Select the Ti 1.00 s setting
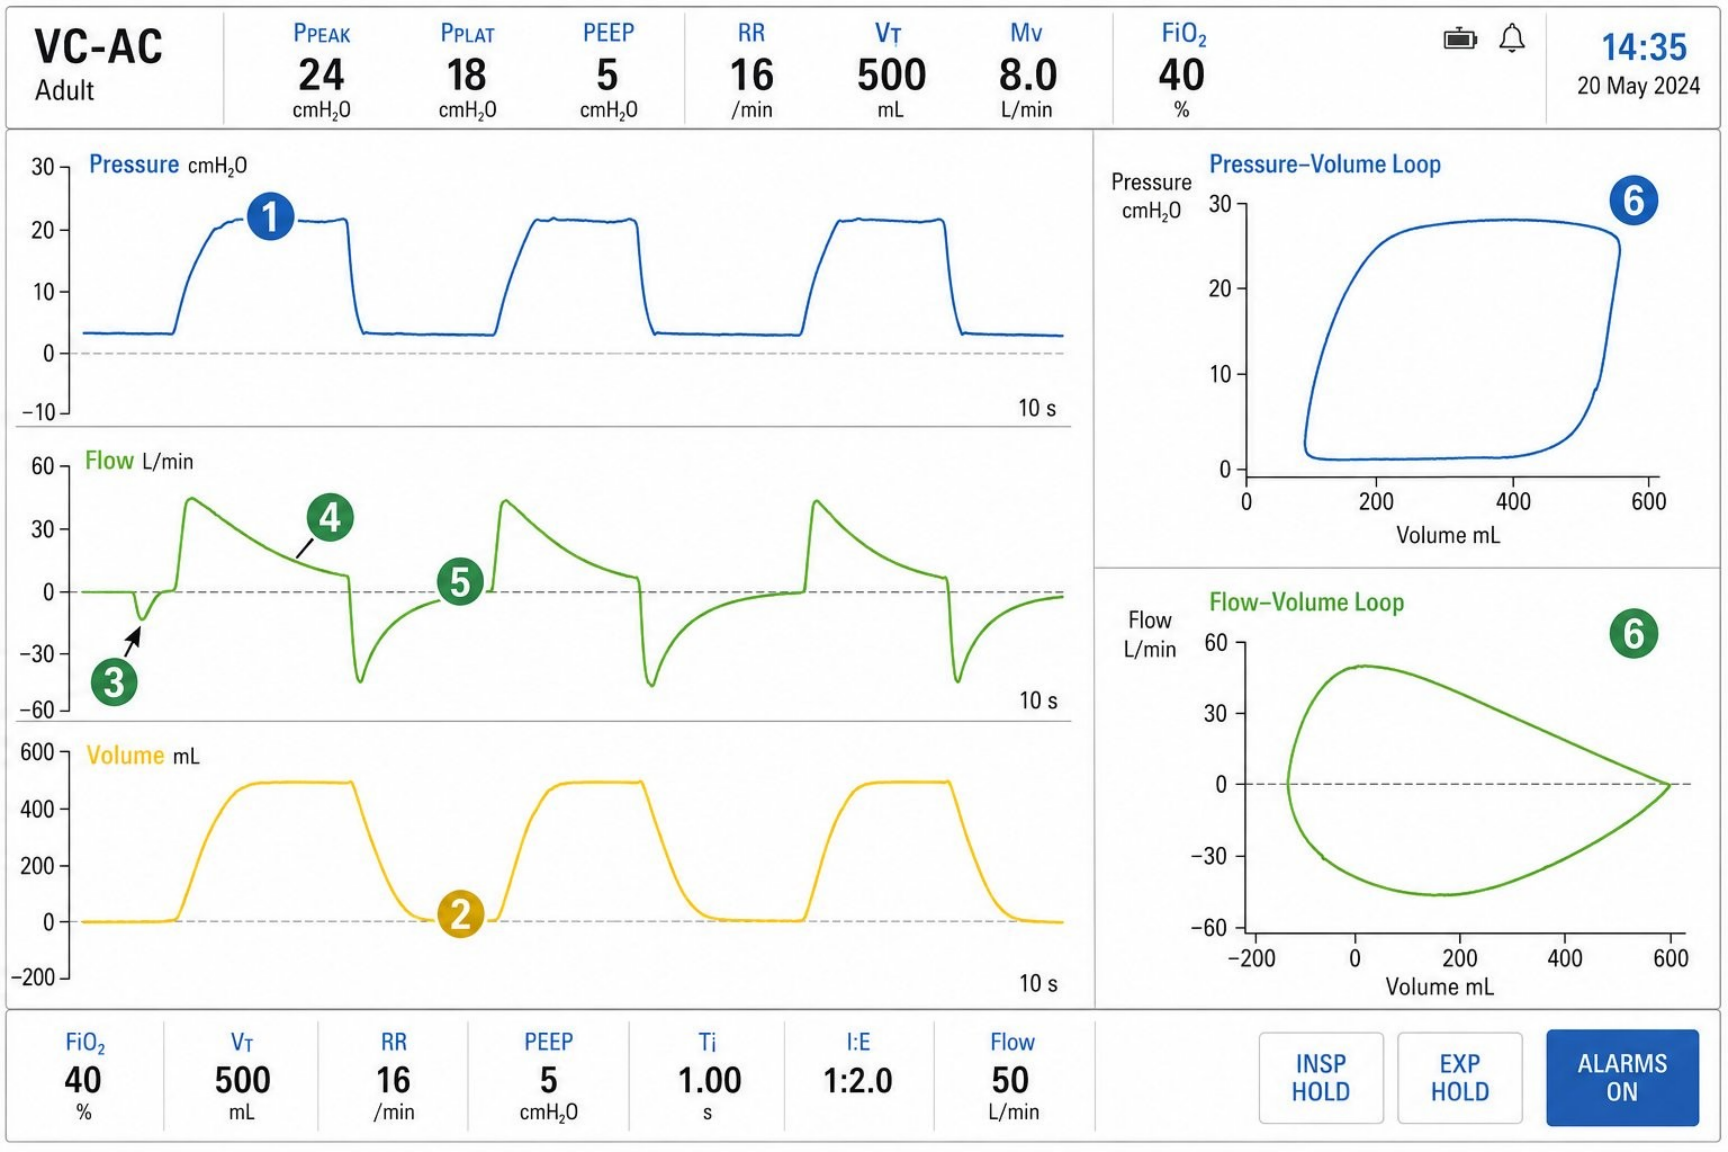The height and width of the screenshot is (1152, 1728). point(708,1076)
